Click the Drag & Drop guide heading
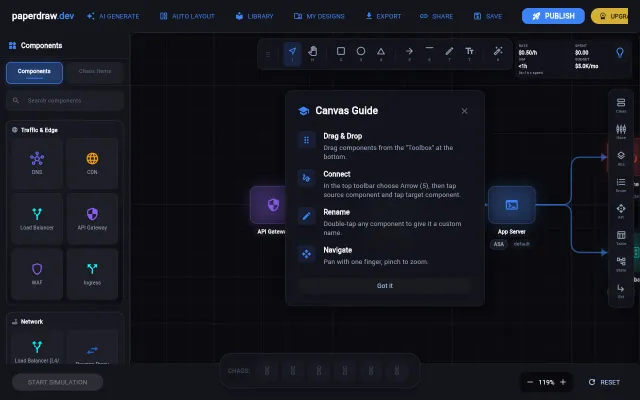640x400 pixels. tap(343, 136)
